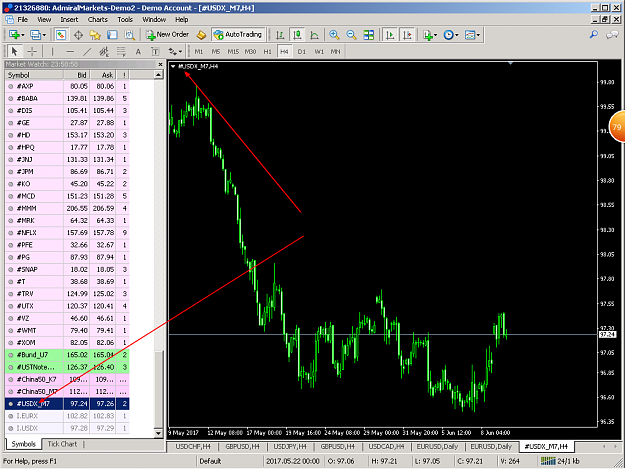Open the Tools menu

point(125,20)
